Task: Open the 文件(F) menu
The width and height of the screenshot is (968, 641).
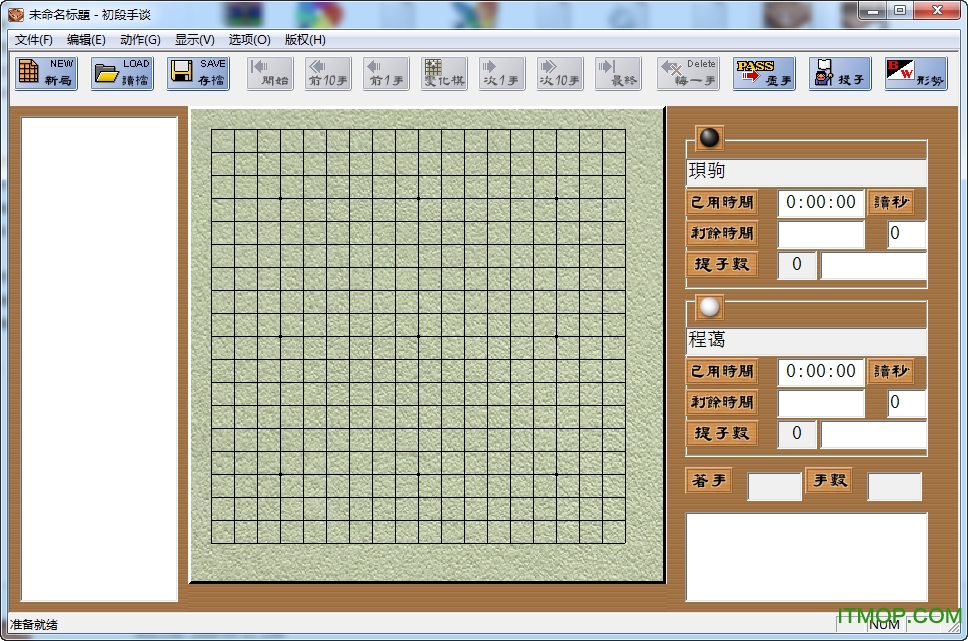Action: (x=34, y=40)
